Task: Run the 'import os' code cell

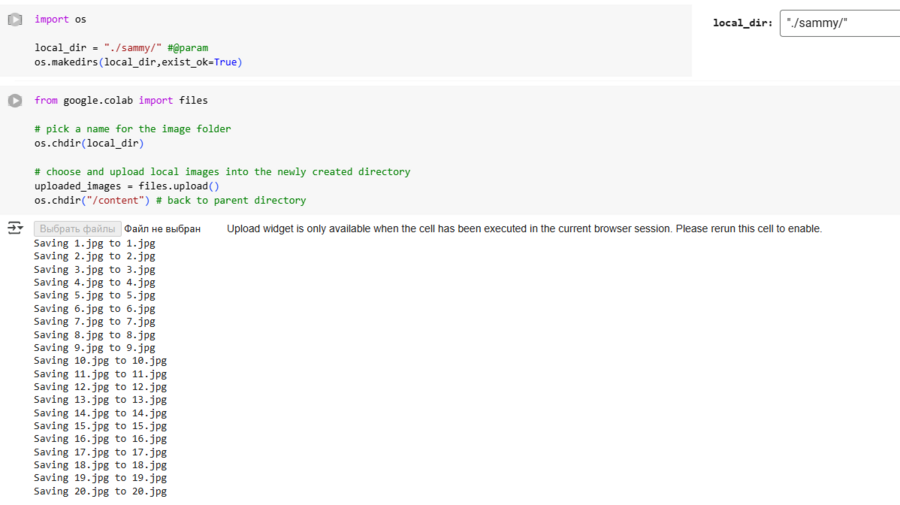Action: (x=15, y=20)
